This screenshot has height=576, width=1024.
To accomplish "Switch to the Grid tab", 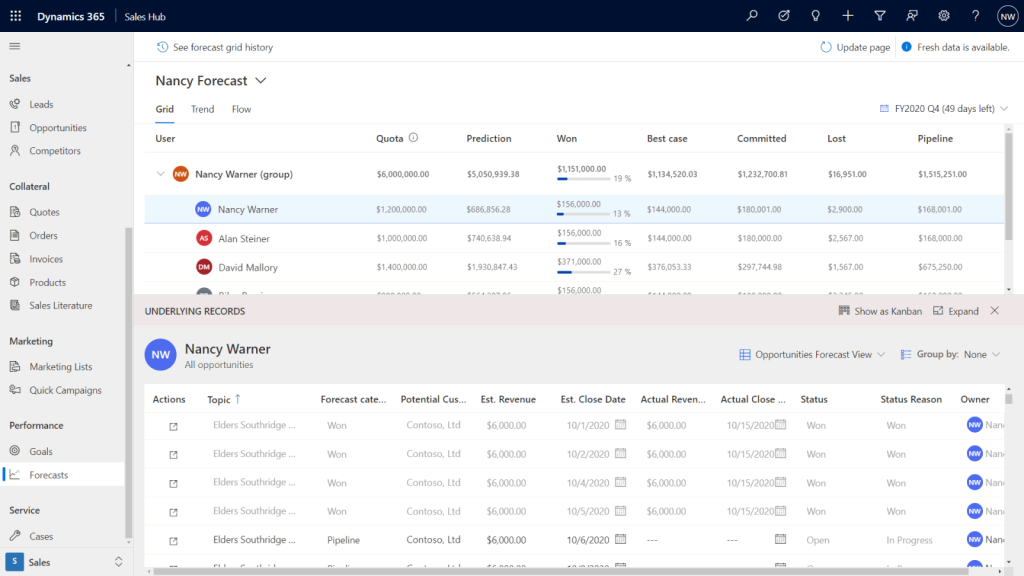I will coord(165,109).
